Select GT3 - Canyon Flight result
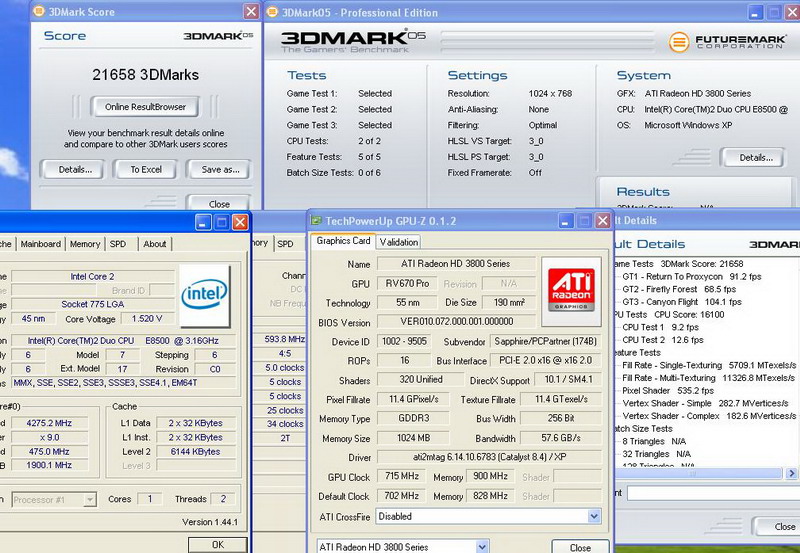The image size is (800, 553). point(682,302)
